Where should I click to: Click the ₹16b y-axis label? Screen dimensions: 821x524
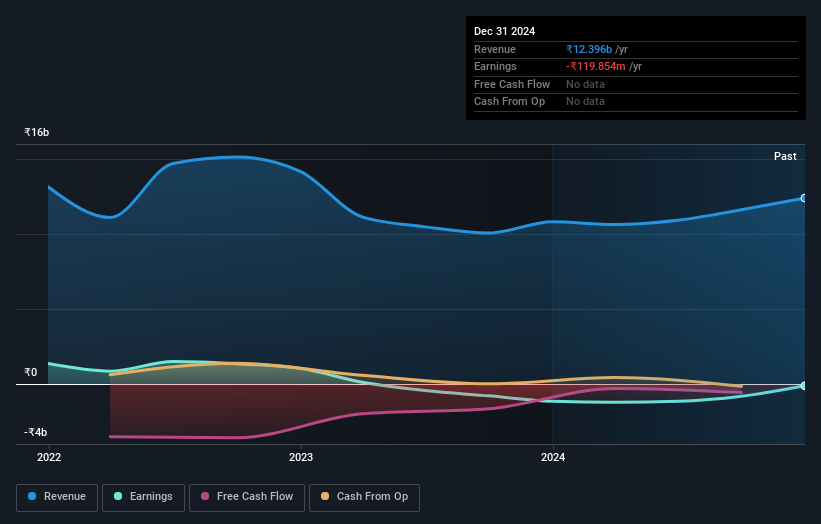pyautogui.click(x=37, y=132)
